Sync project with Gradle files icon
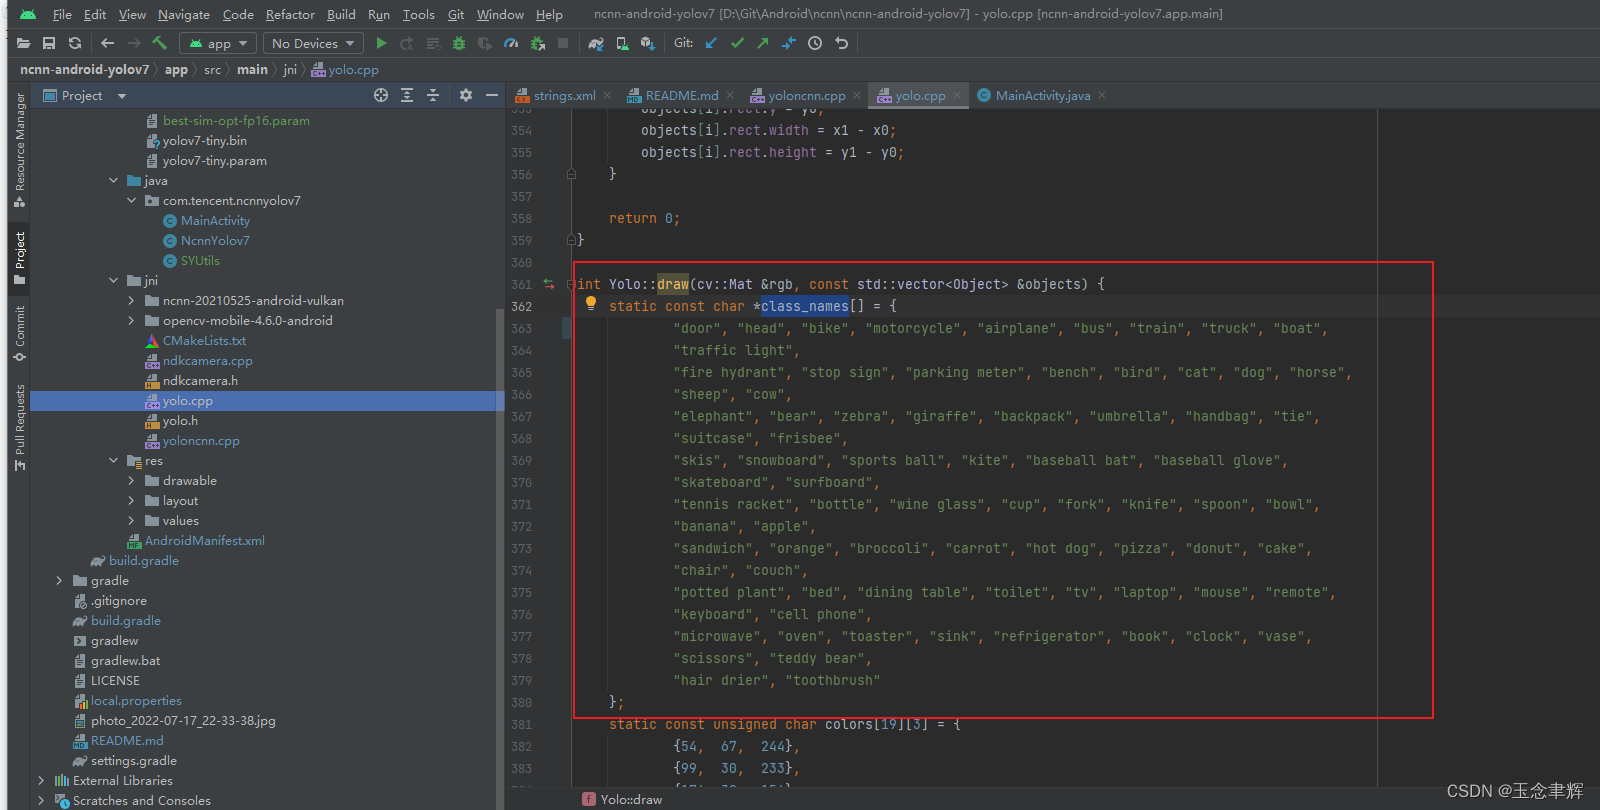 click(596, 43)
